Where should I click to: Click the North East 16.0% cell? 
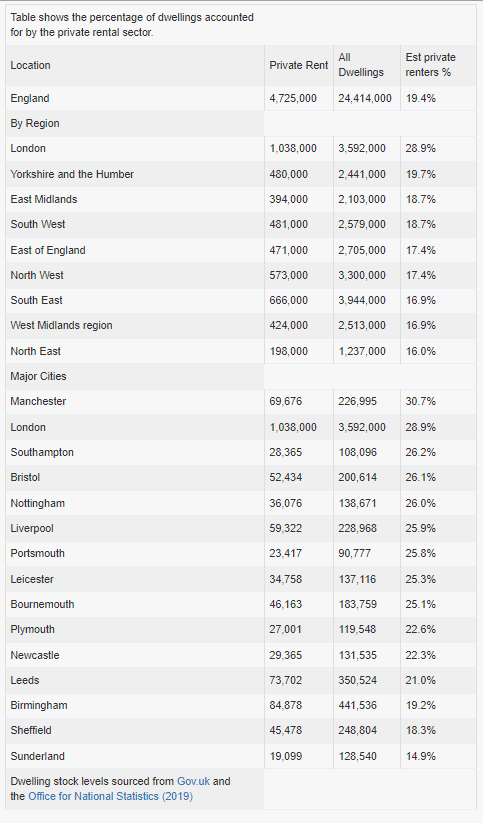tap(421, 351)
